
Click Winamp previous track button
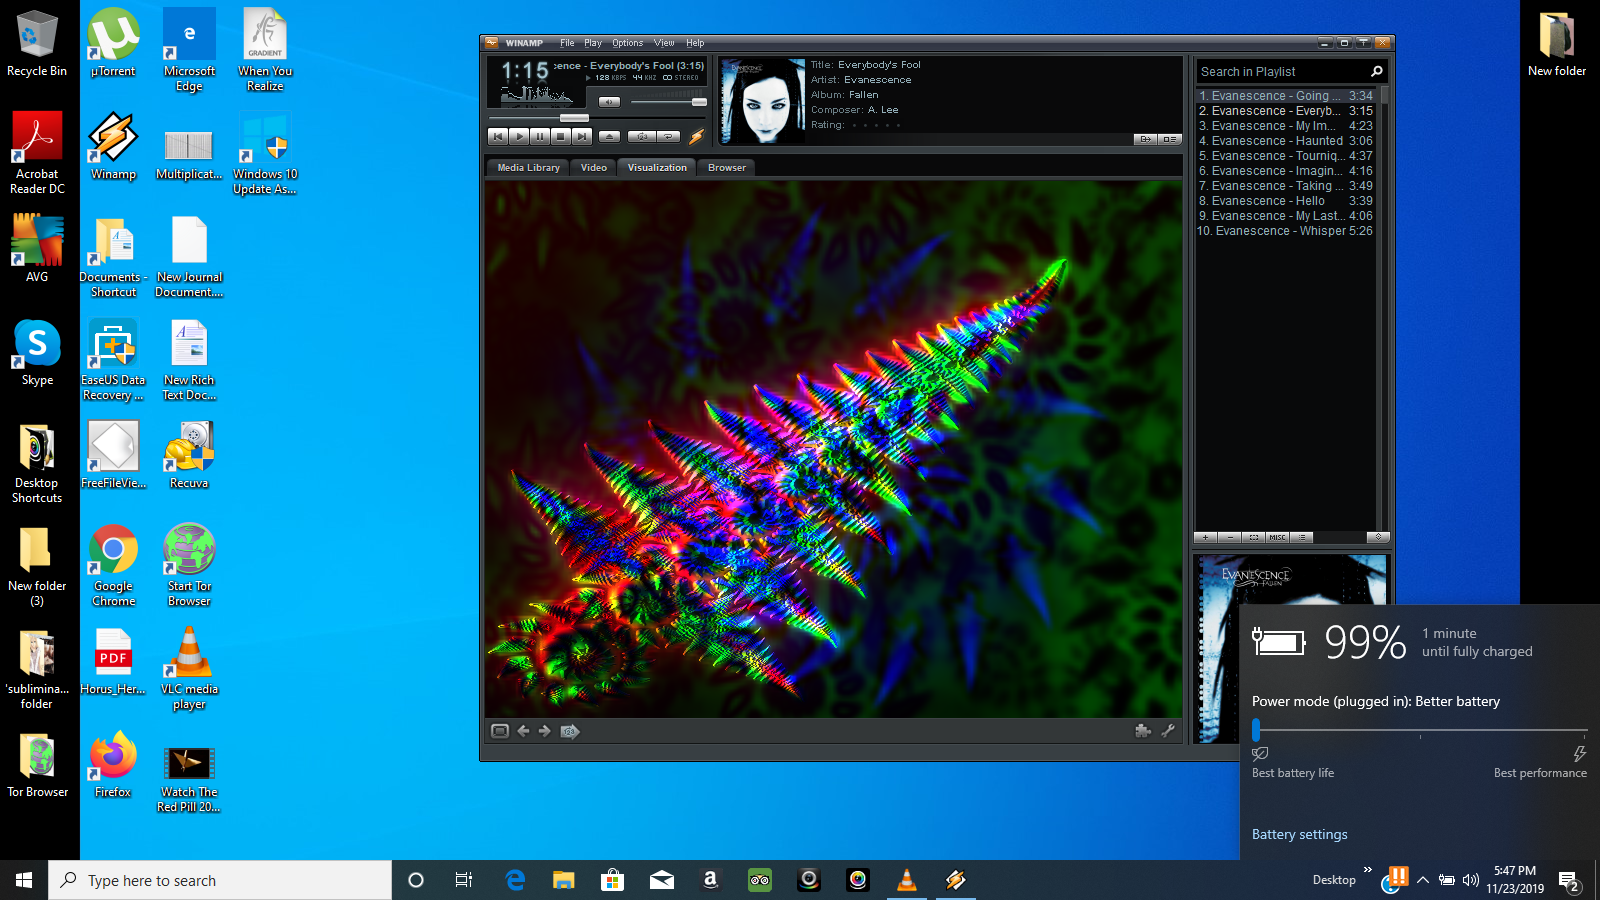(x=498, y=136)
